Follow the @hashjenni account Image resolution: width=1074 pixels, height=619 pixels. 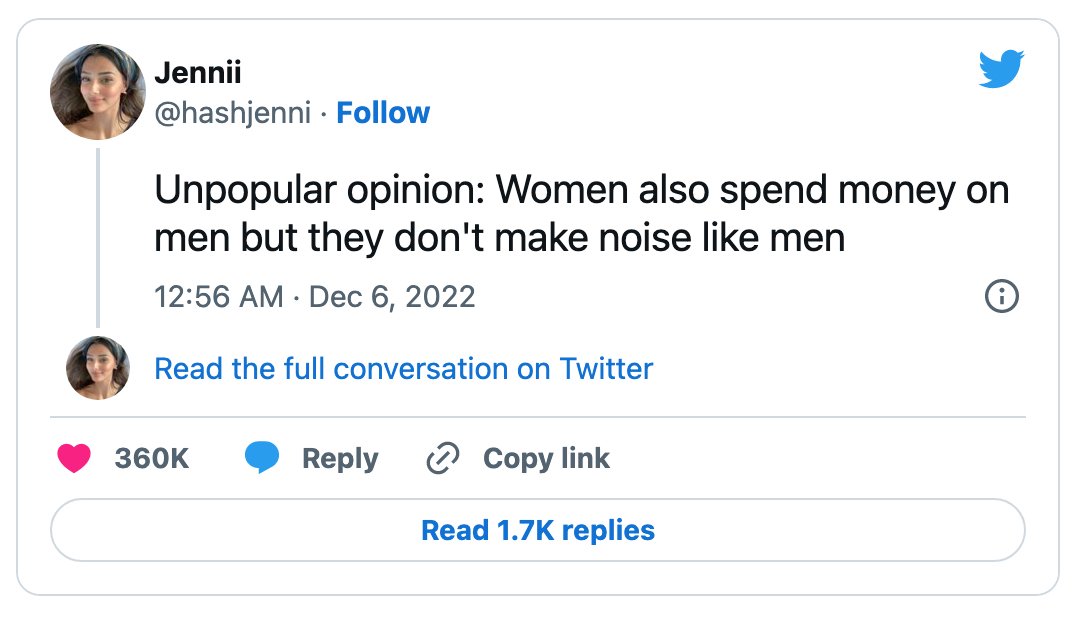pyautogui.click(x=383, y=112)
